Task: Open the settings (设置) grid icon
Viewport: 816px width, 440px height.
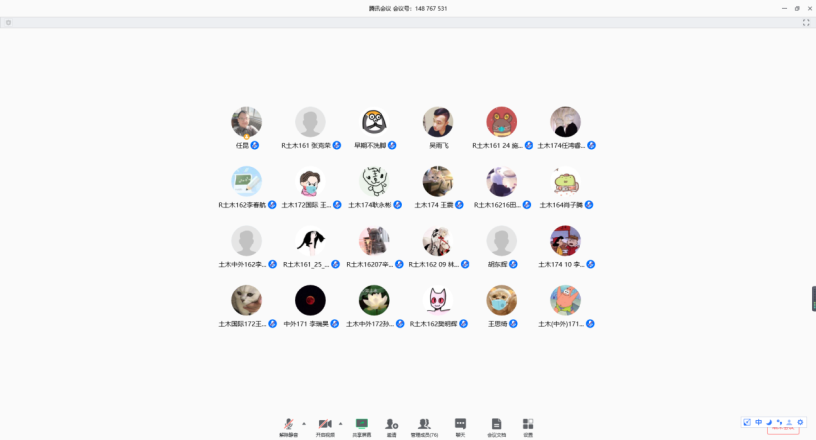Action: 528,425
